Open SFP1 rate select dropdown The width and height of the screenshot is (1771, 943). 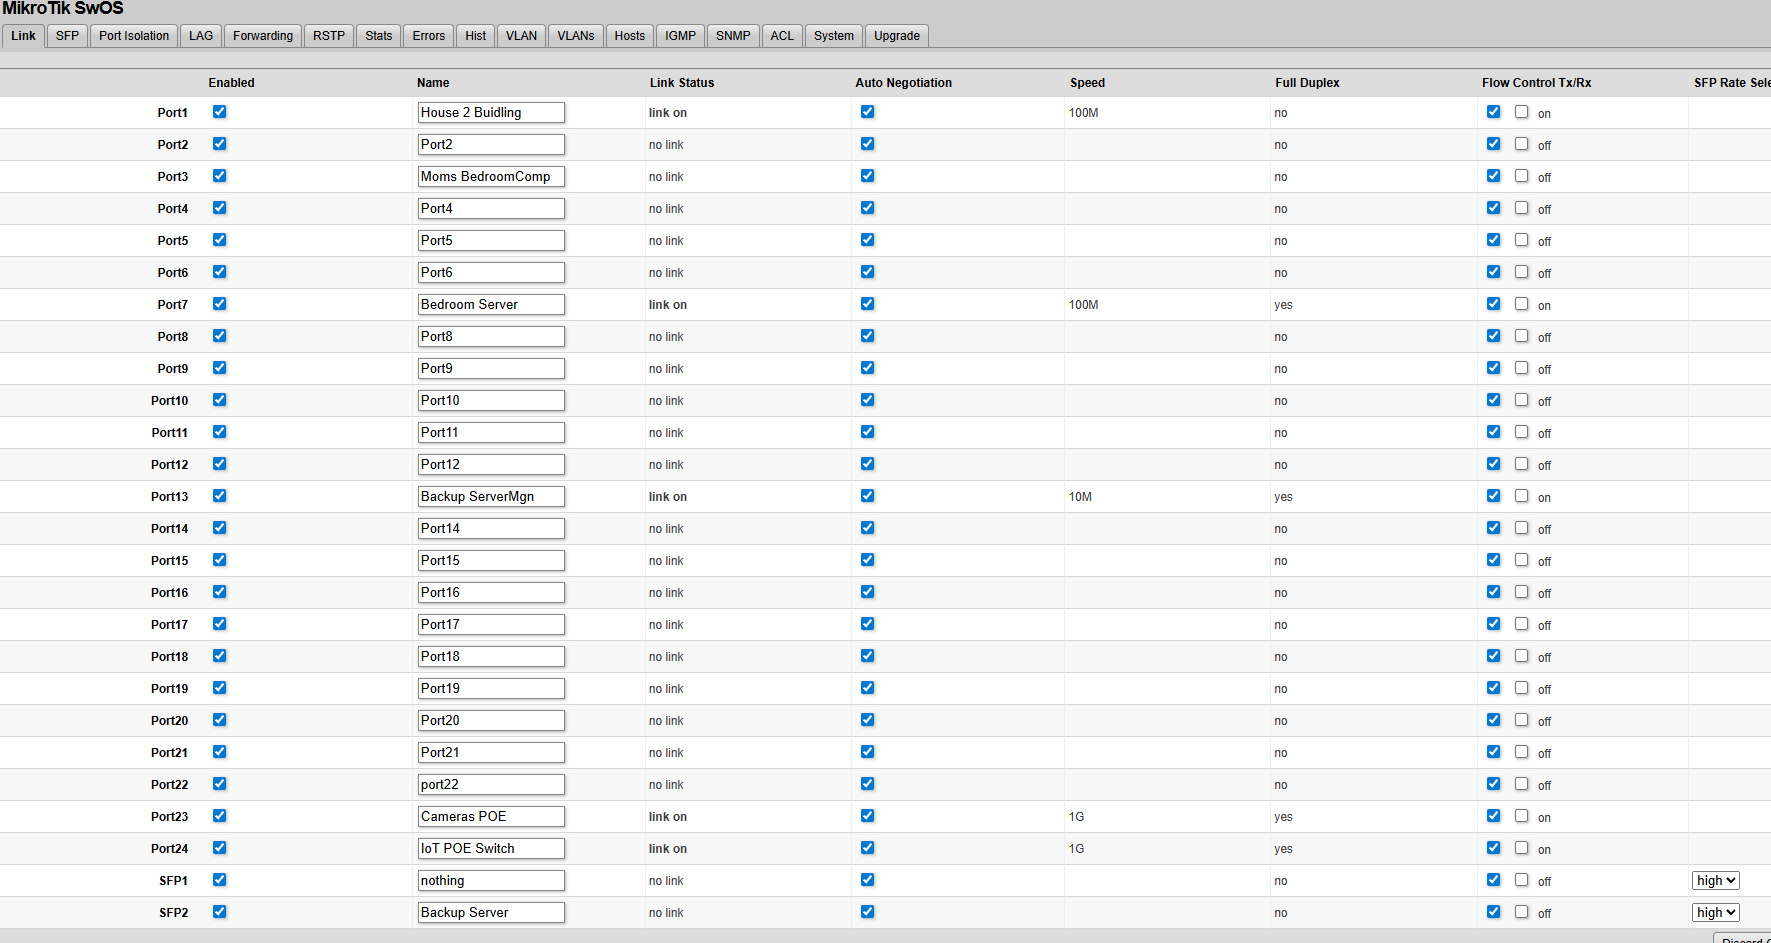(x=1716, y=881)
